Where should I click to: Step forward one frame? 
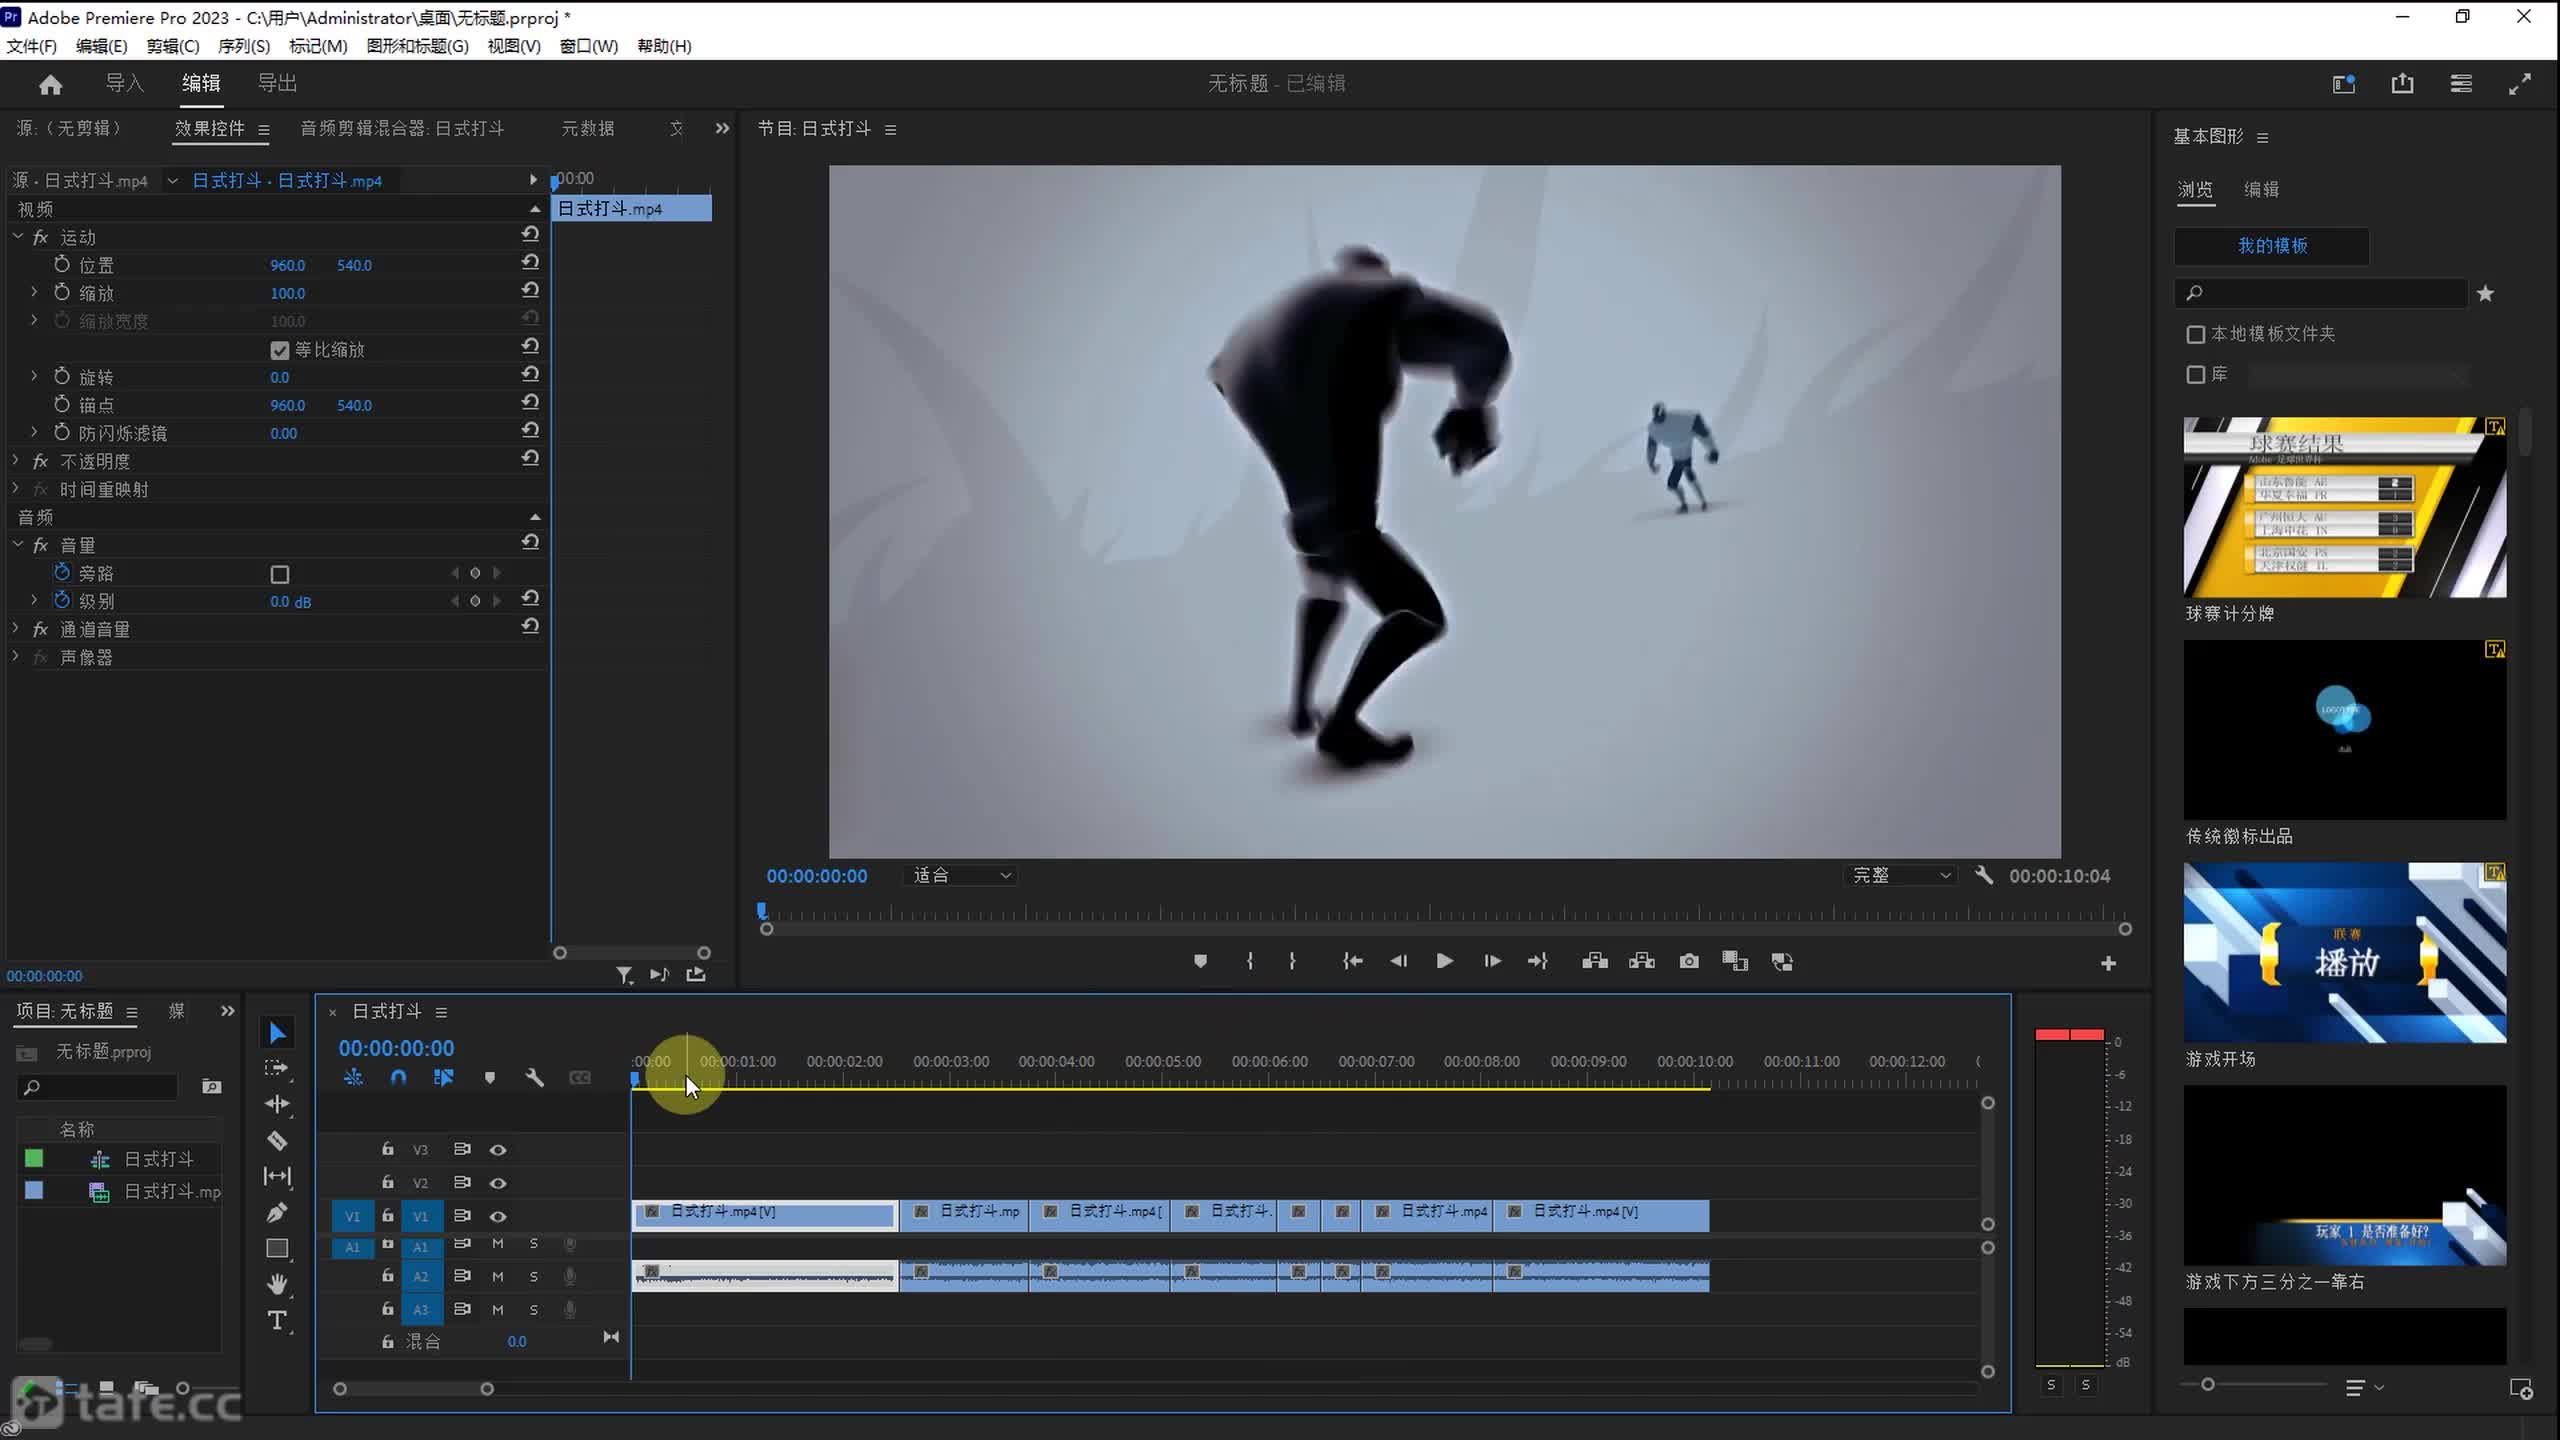click(x=1491, y=961)
